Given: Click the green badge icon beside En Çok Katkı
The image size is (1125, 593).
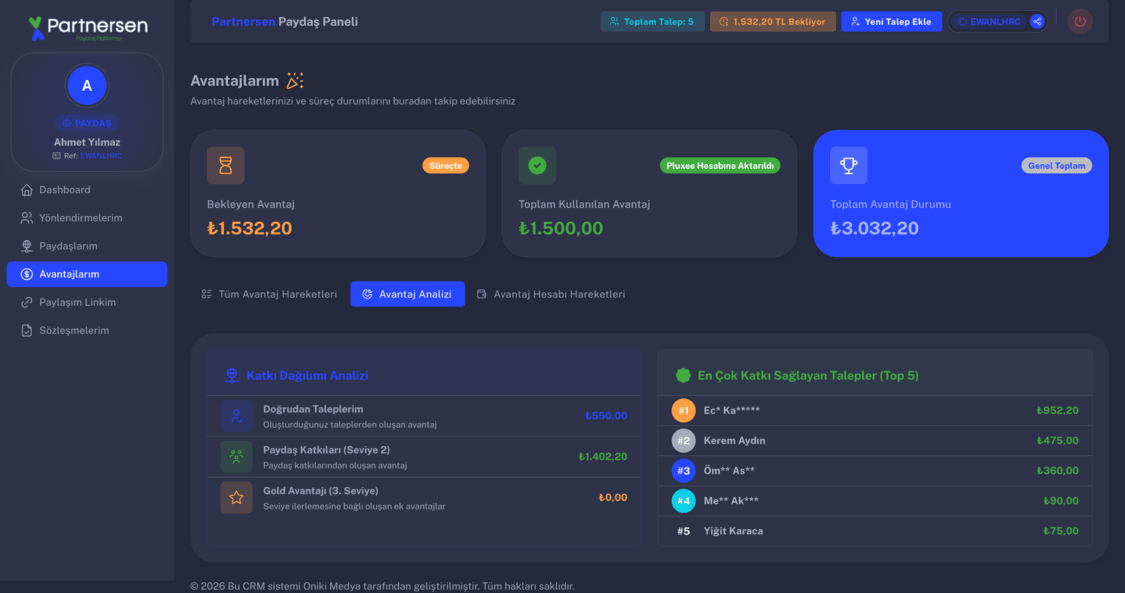Looking at the screenshot, I should 683,375.
